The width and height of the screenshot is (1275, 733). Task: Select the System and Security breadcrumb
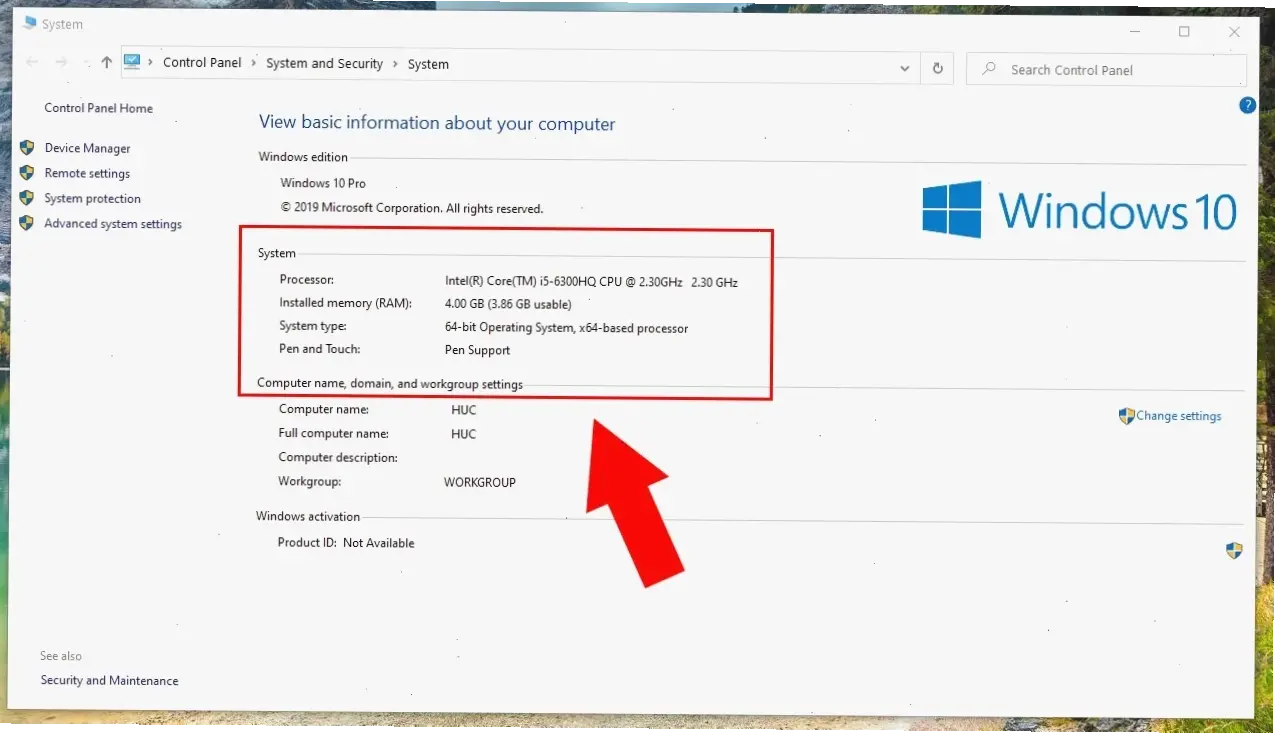(324, 63)
